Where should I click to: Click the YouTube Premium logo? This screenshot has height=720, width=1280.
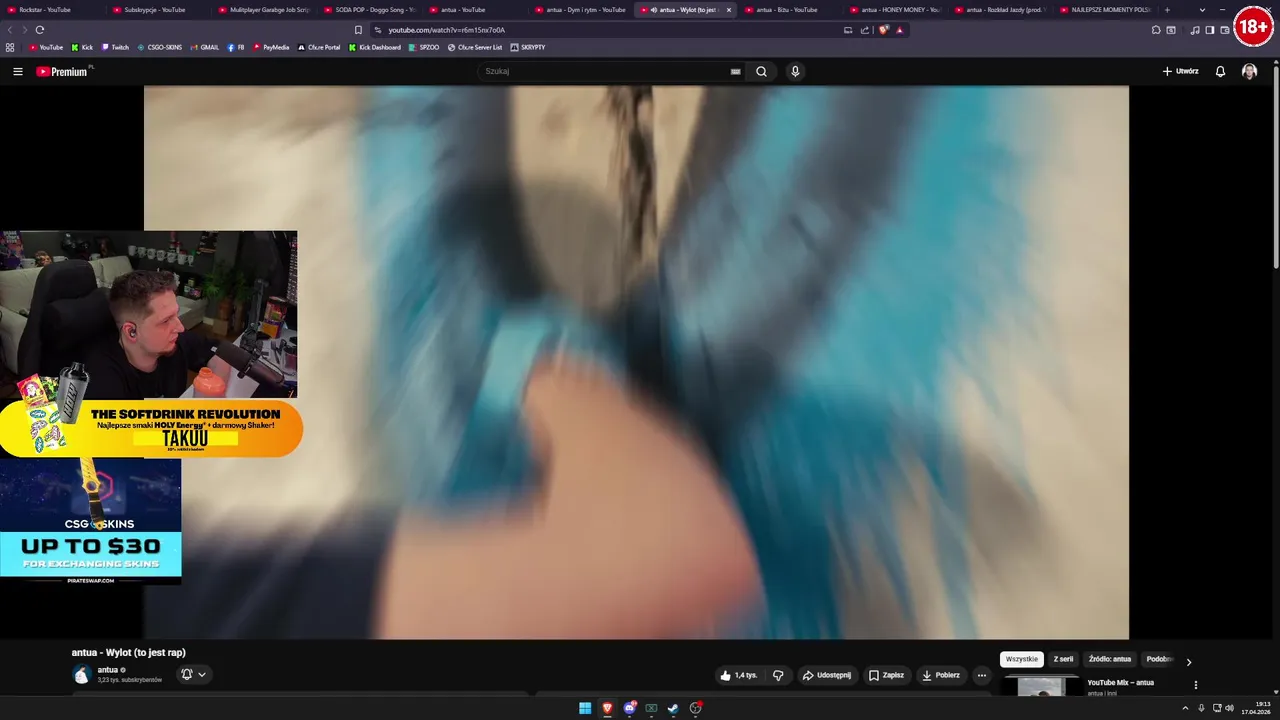point(62,71)
